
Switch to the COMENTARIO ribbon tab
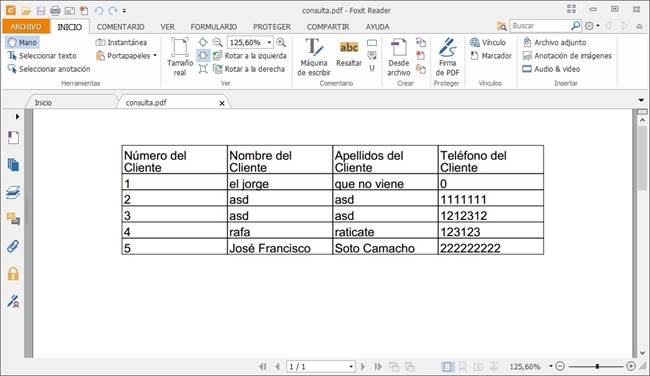(121, 27)
